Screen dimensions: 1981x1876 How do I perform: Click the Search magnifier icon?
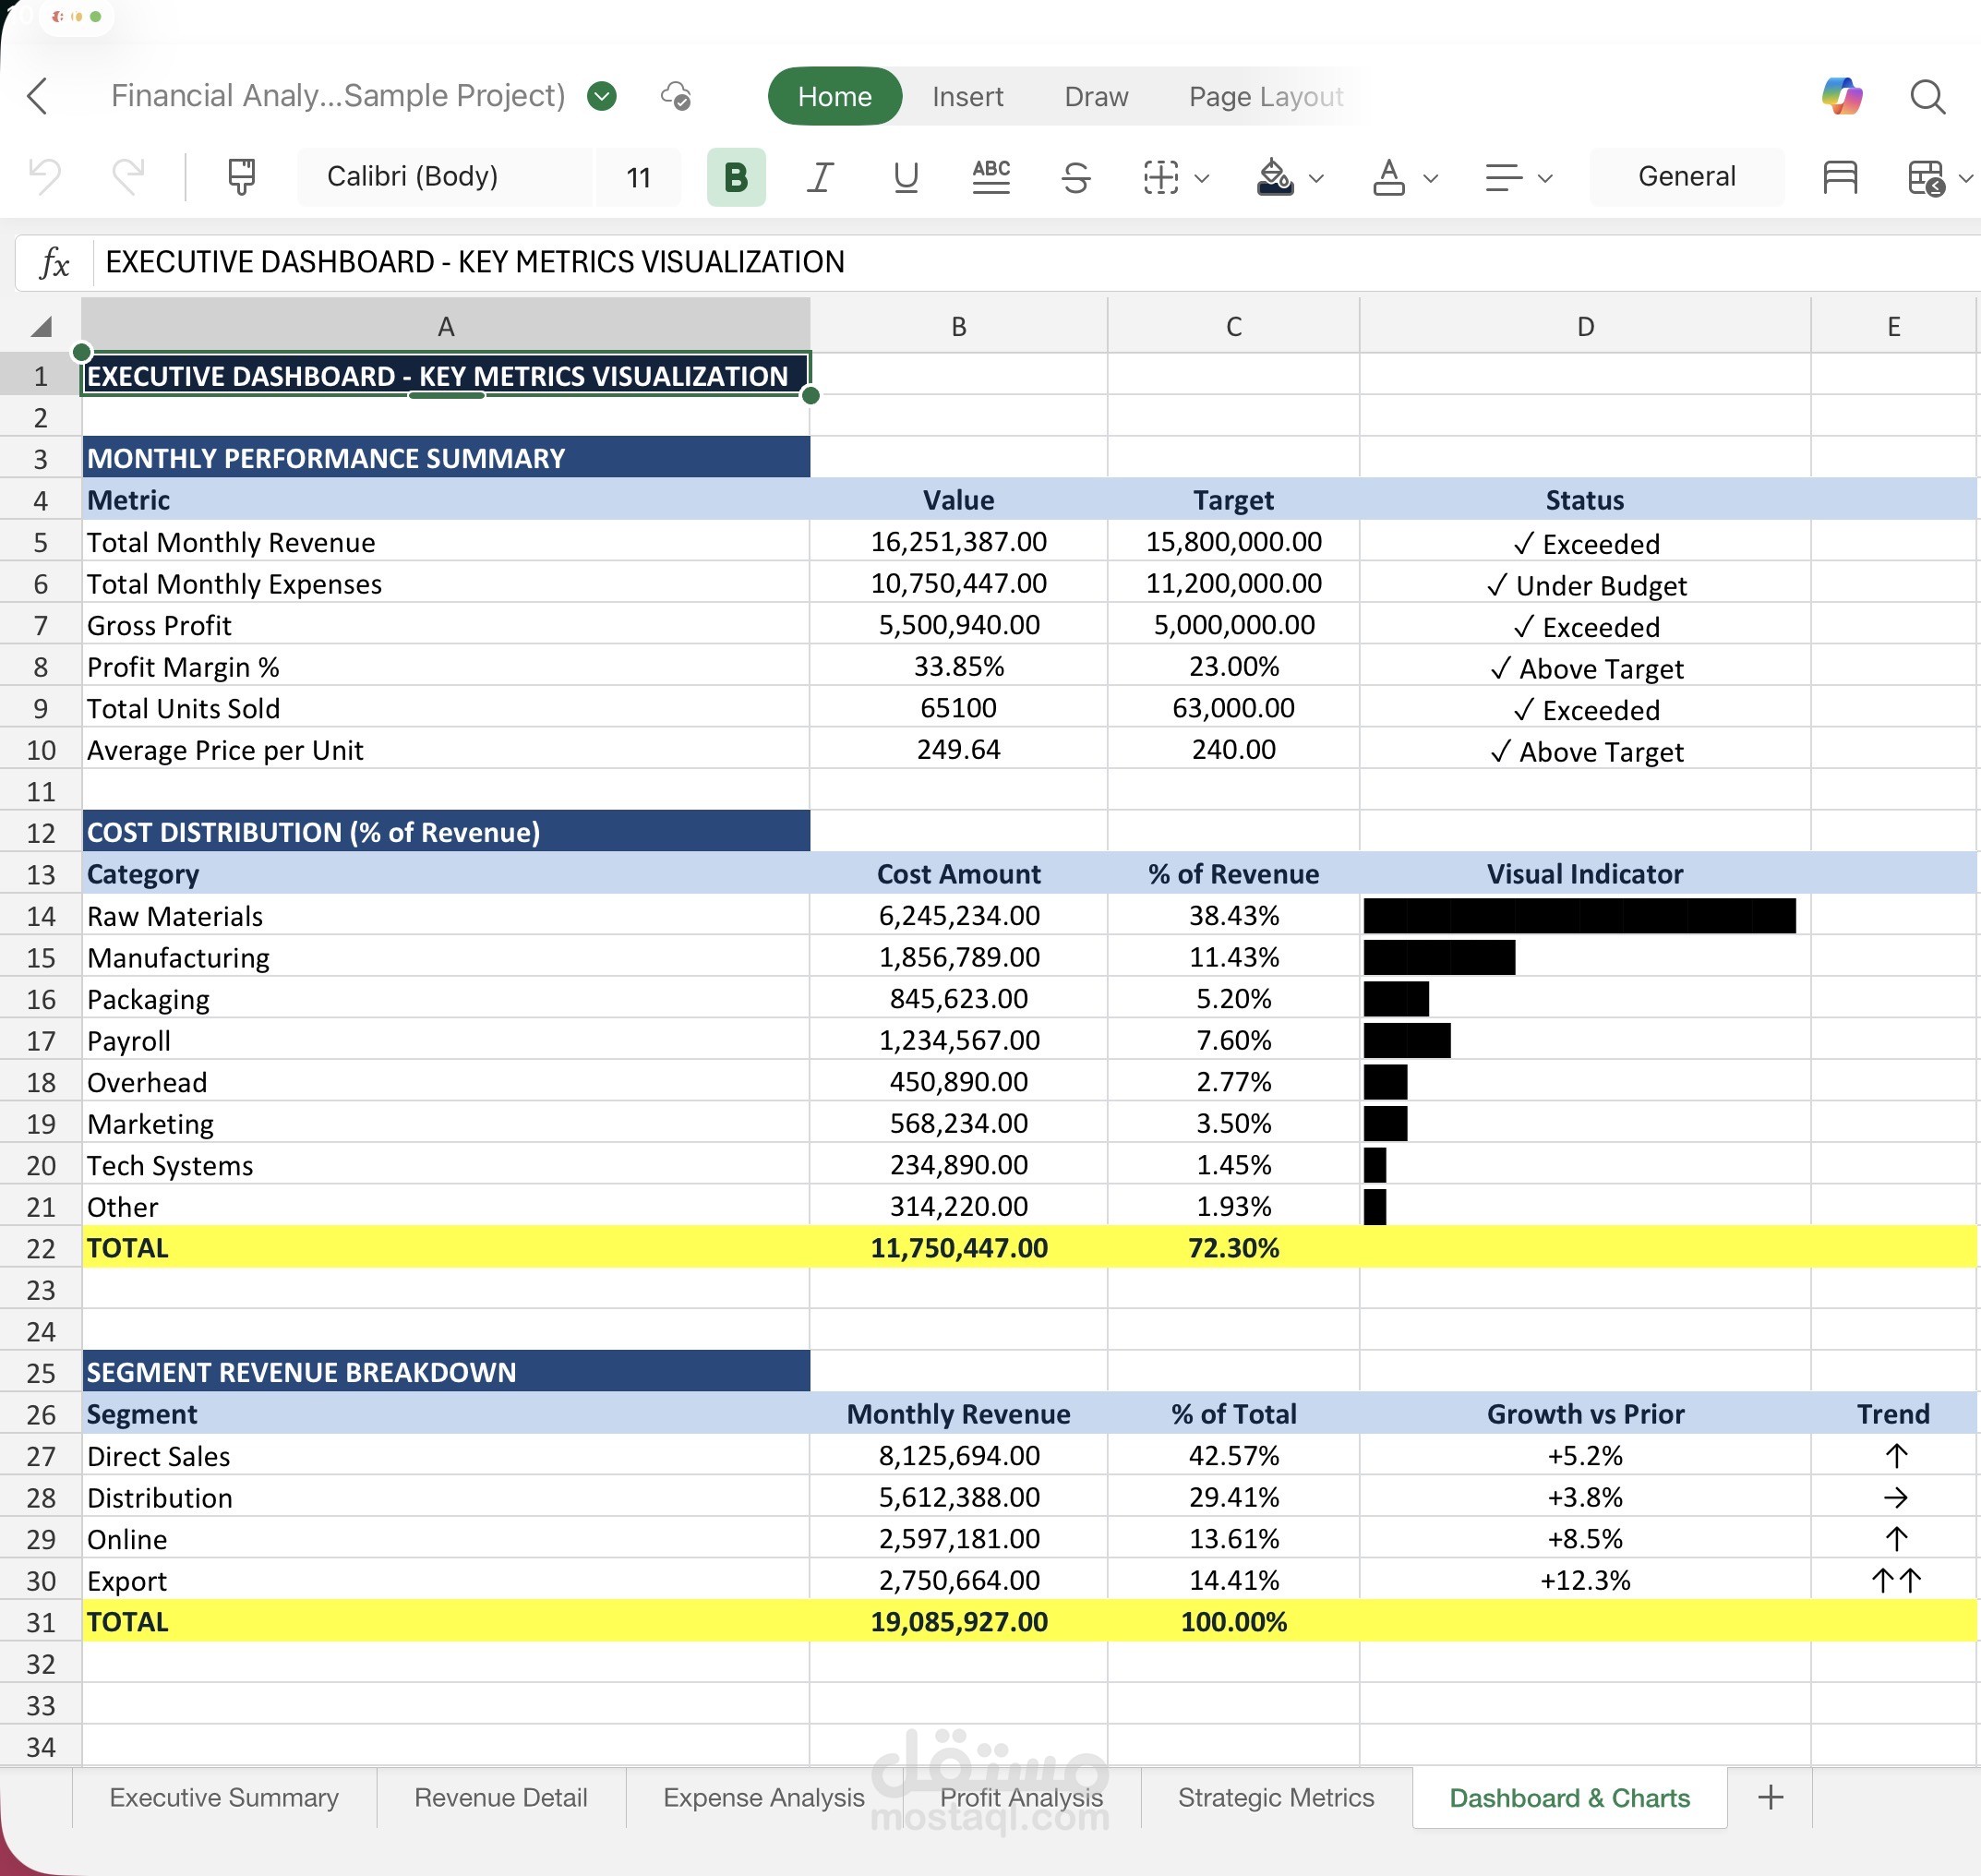1927,97
